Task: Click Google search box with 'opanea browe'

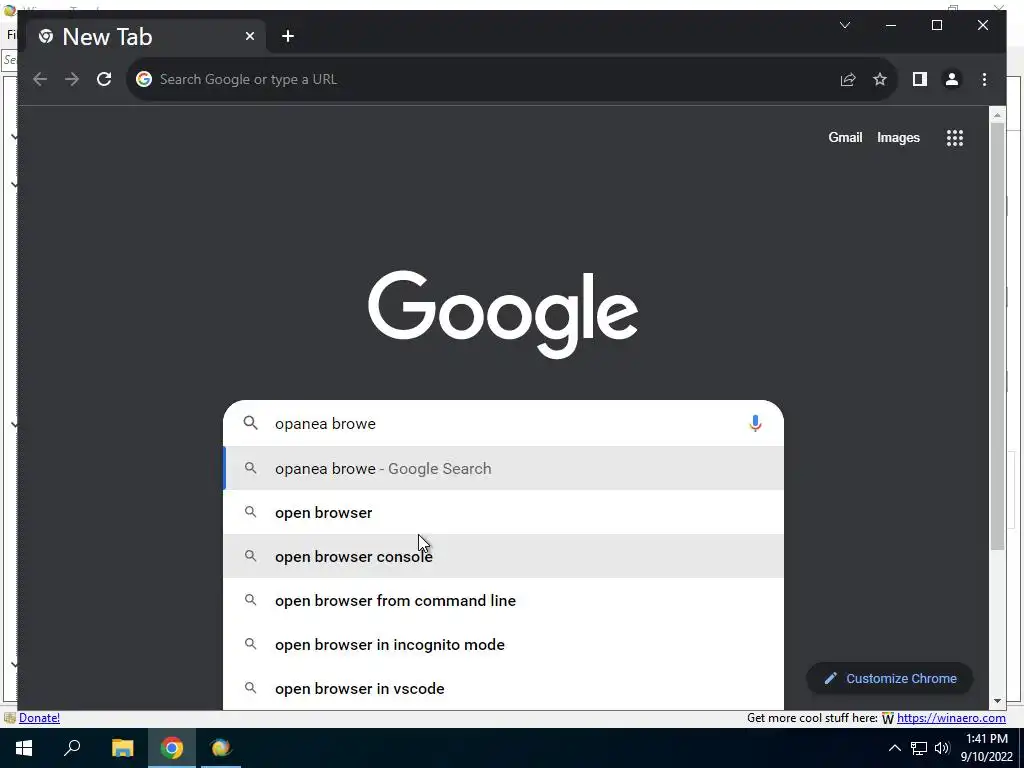Action: pyautogui.click(x=503, y=423)
